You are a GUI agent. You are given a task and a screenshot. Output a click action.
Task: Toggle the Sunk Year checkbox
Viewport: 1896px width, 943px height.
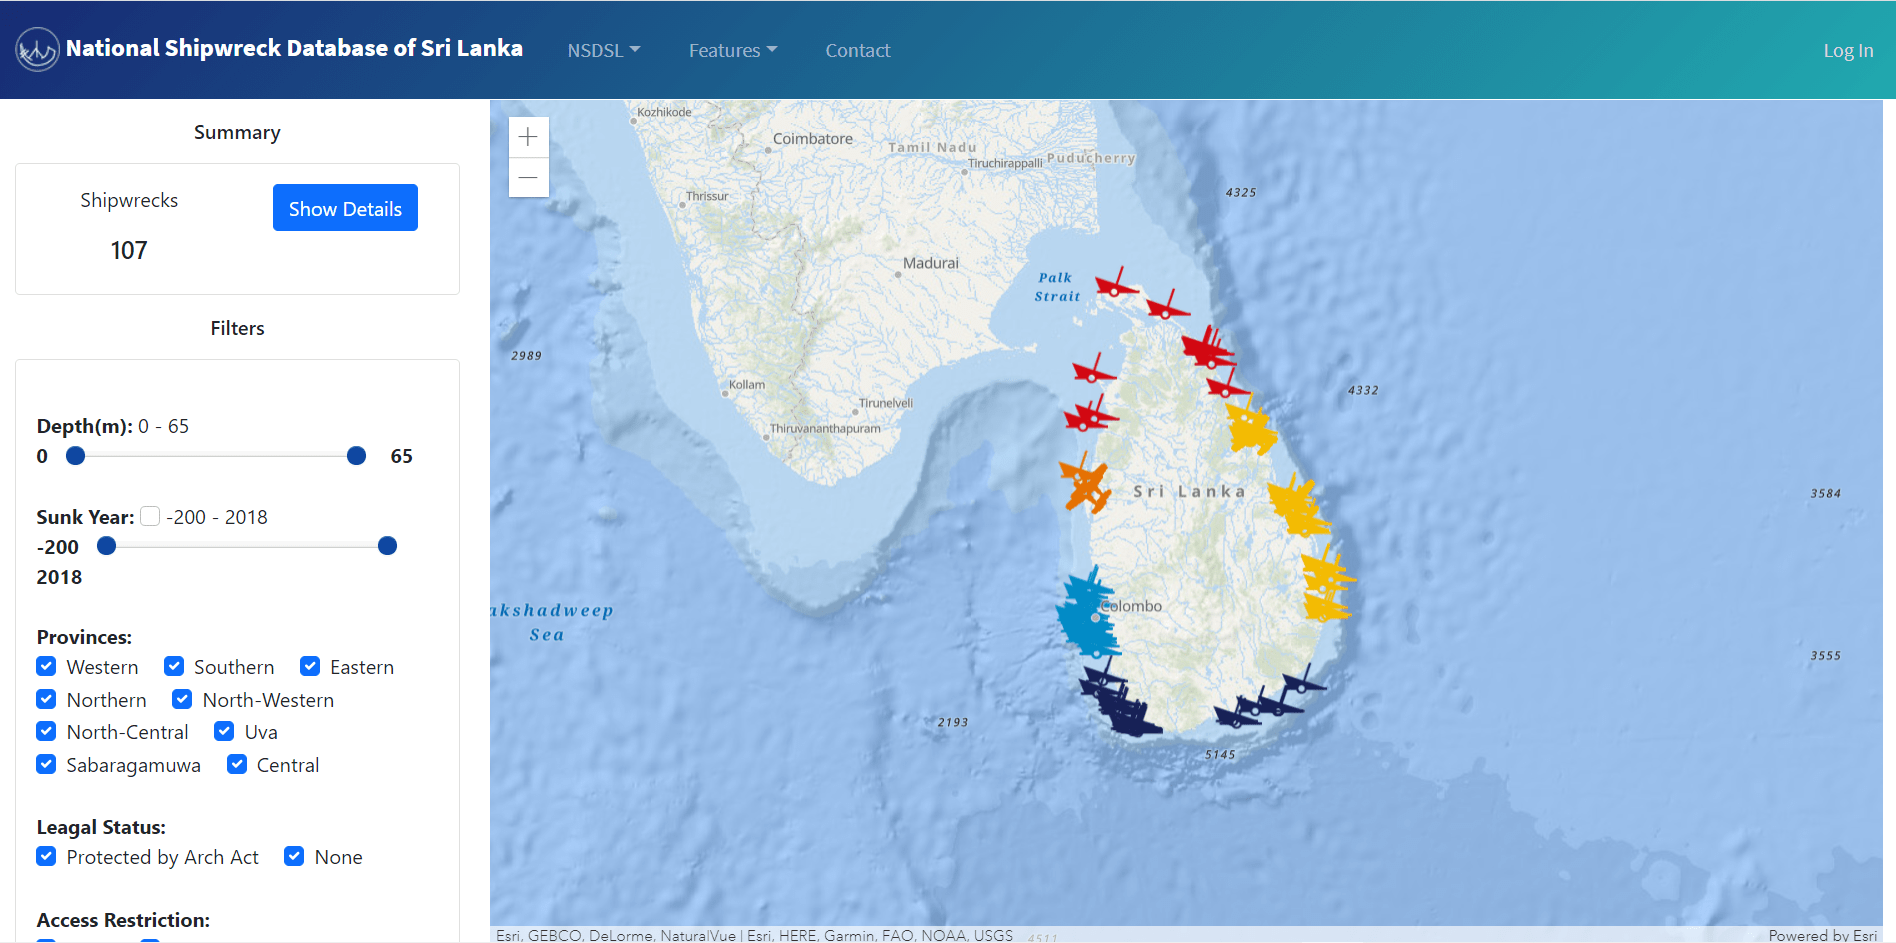149,516
